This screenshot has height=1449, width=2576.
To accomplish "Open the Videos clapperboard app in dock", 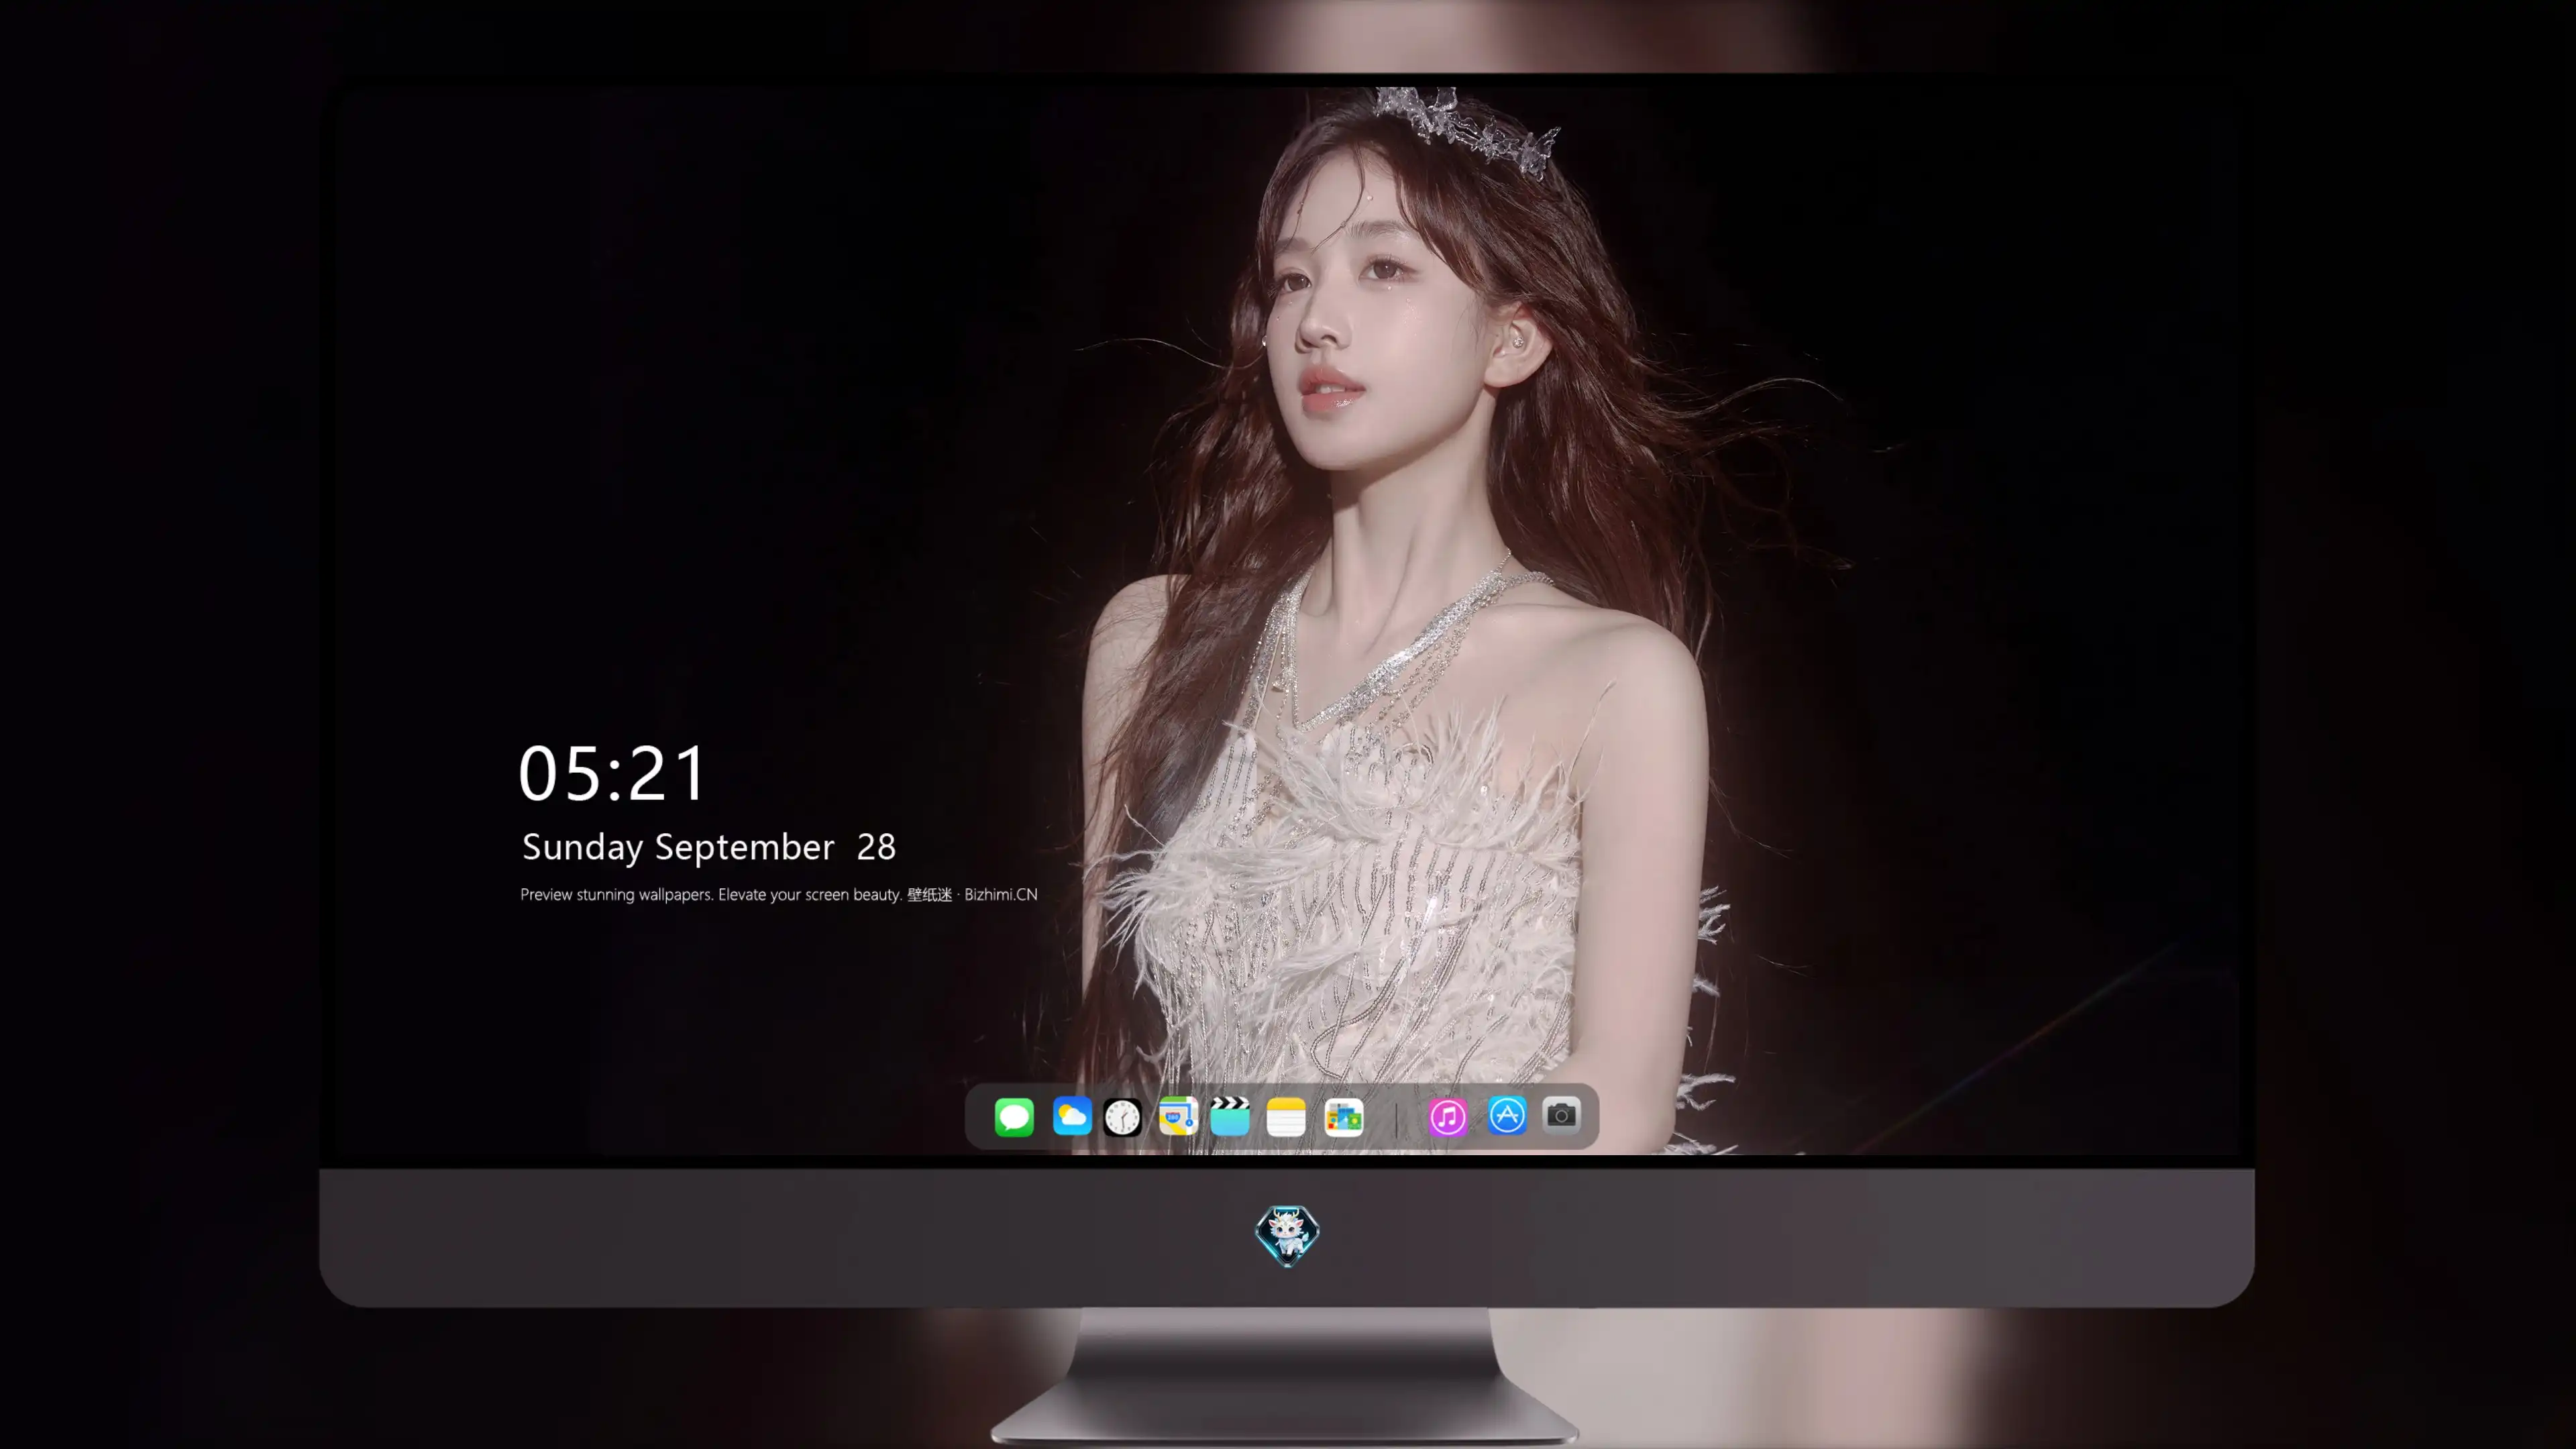I will pyautogui.click(x=1230, y=1116).
